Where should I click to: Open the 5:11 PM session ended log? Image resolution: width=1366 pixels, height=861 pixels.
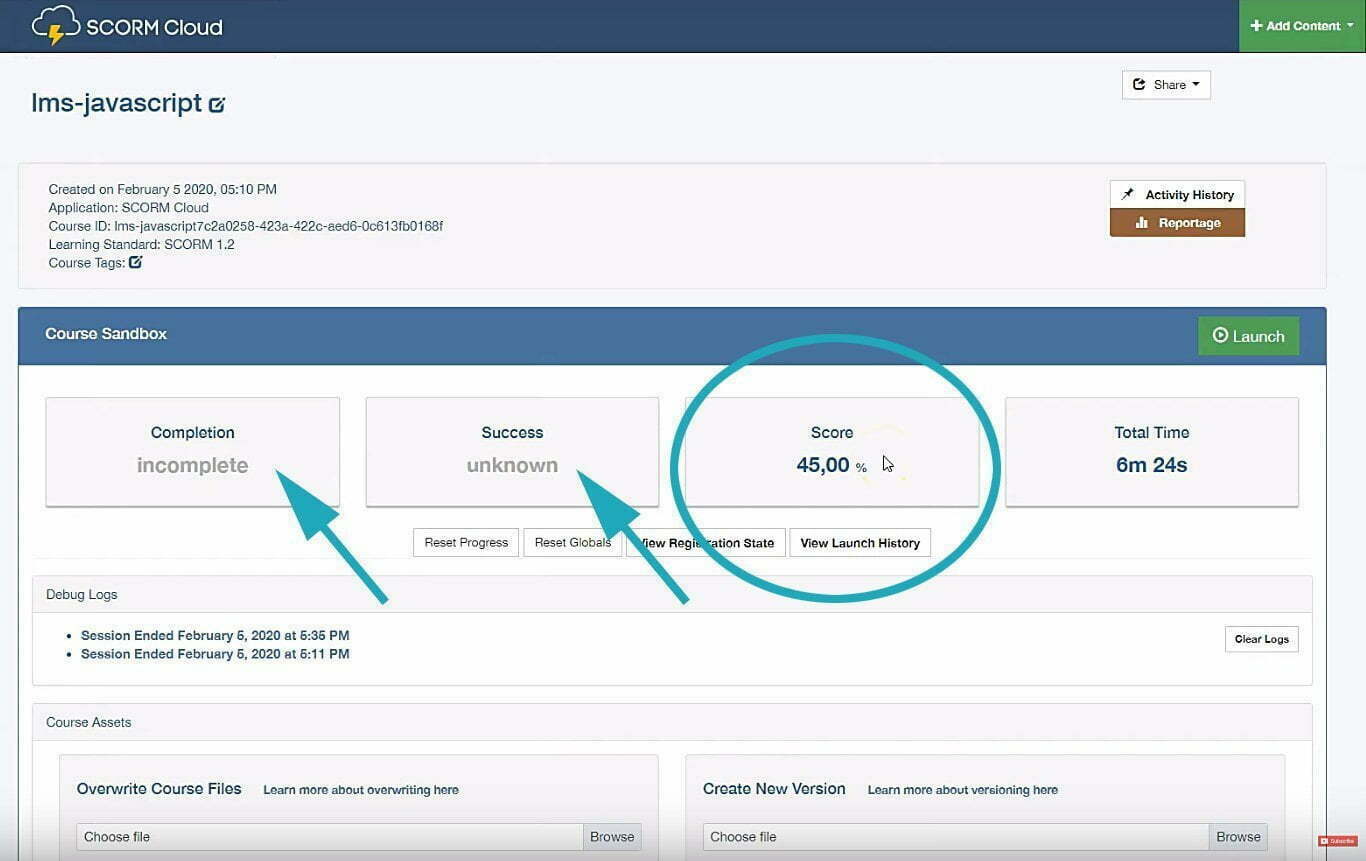[x=215, y=654]
